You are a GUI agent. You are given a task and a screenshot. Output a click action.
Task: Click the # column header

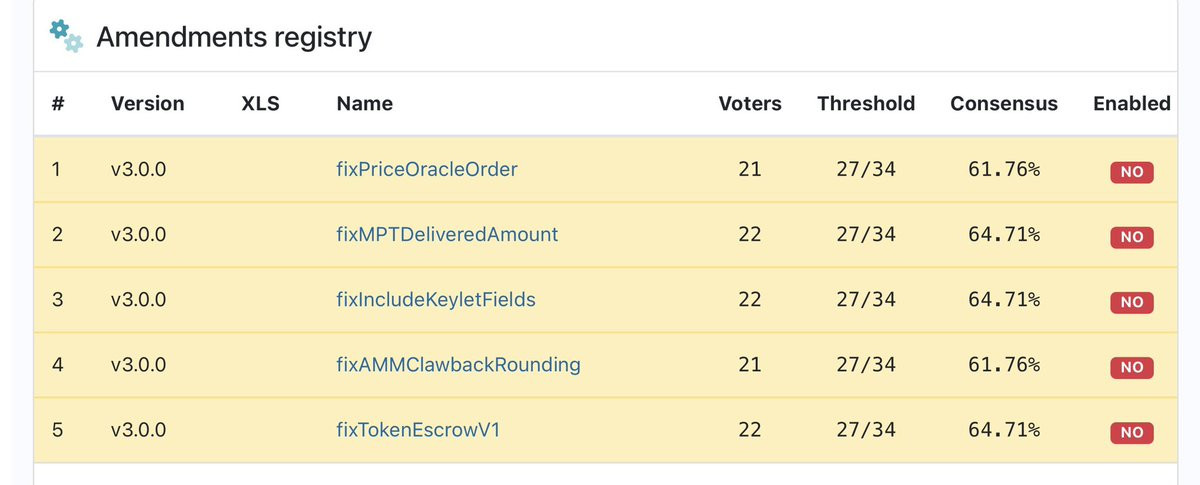[58, 103]
